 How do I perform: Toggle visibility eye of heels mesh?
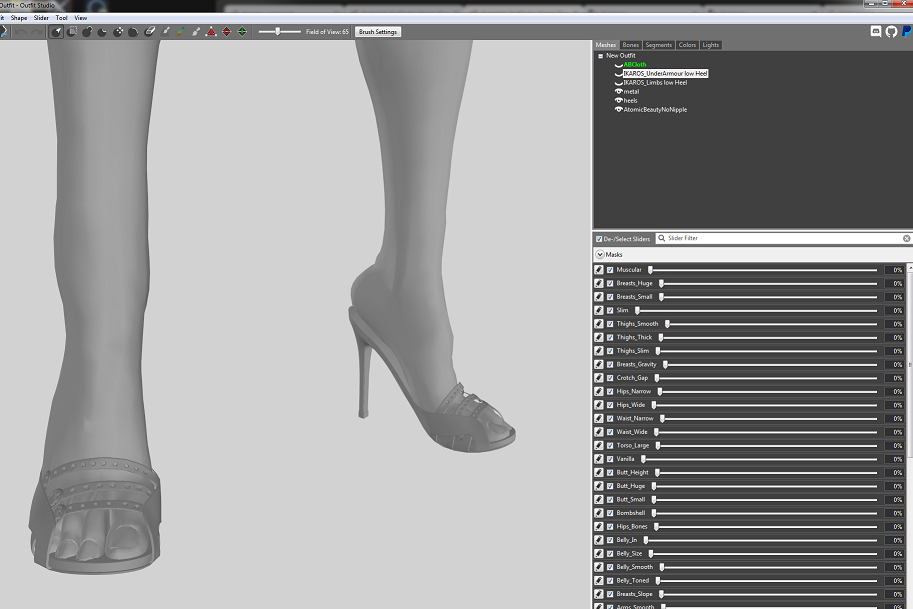(618, 100)
